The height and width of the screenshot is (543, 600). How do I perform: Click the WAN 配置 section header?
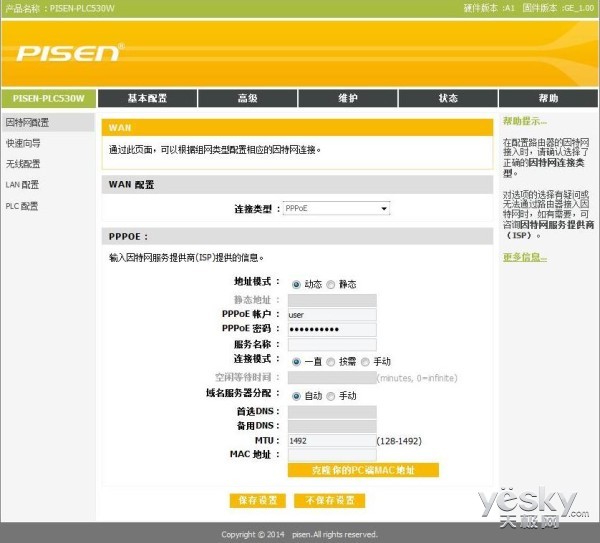tap(297, 184)
